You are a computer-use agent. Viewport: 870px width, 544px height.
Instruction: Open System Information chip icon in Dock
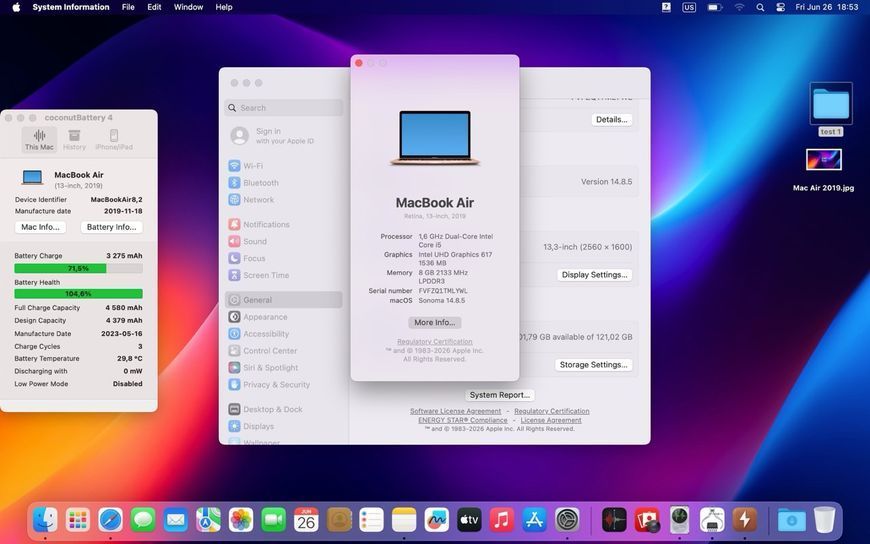[712, 520]
